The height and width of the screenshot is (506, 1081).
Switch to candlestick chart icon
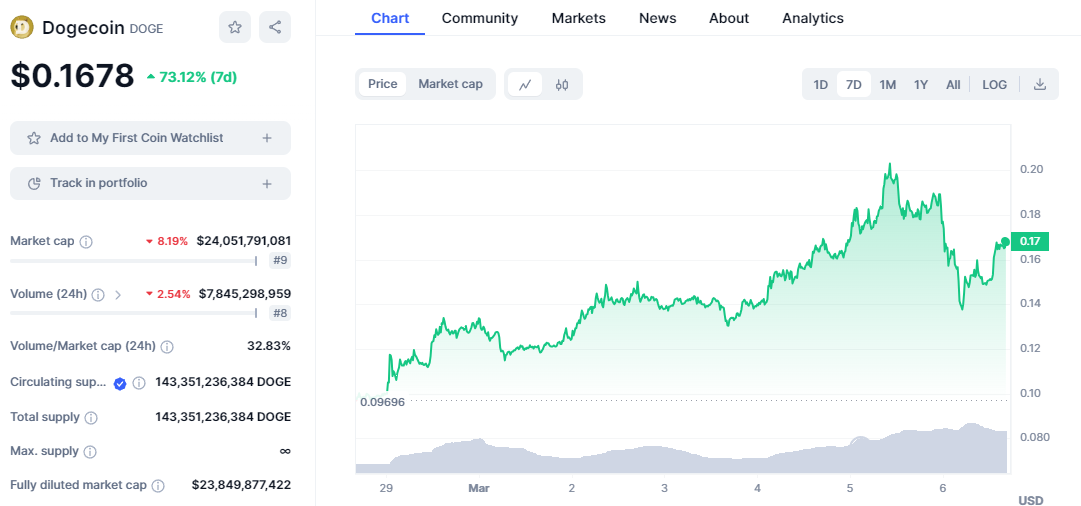(x=562, y=85)
